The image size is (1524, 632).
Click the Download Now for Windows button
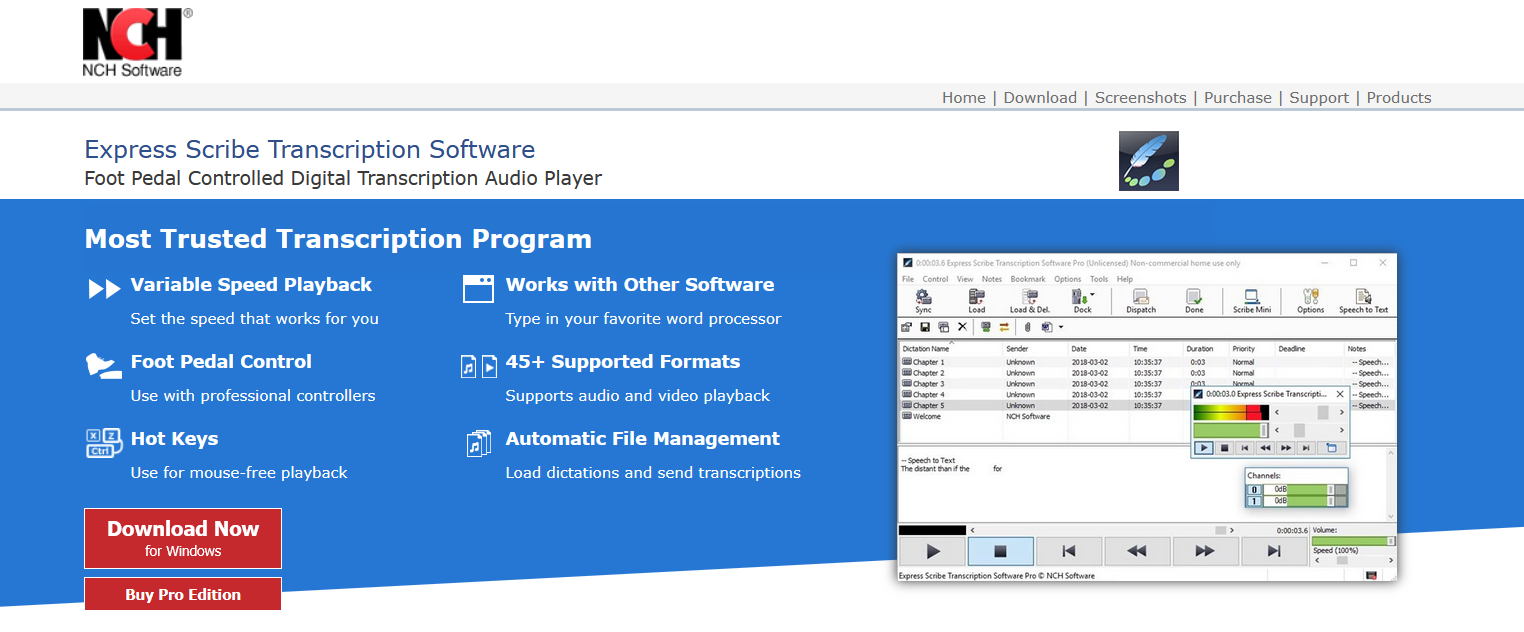[x=183, y=538]
